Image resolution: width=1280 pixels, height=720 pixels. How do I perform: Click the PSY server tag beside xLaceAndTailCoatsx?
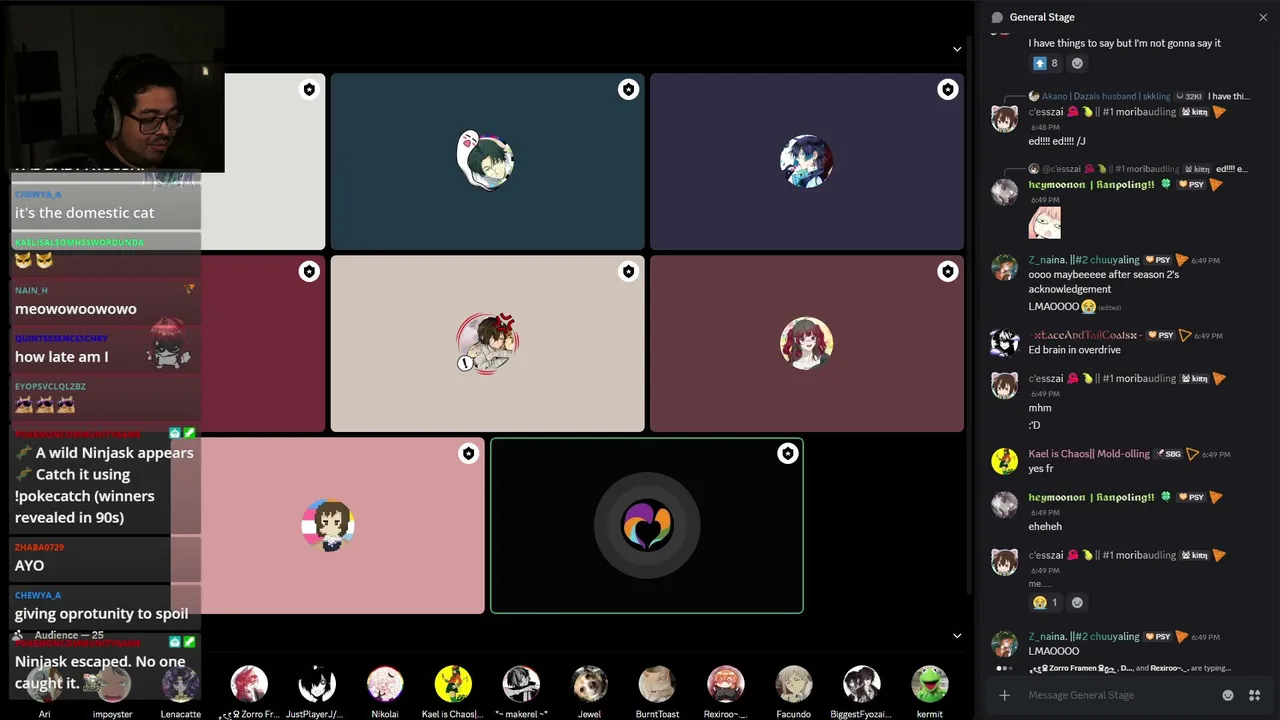[x=1161, y=335]
